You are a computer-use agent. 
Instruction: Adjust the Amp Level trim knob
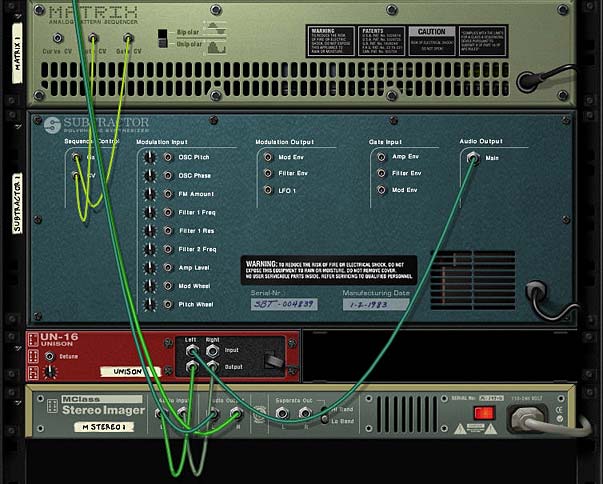[150, 268]
